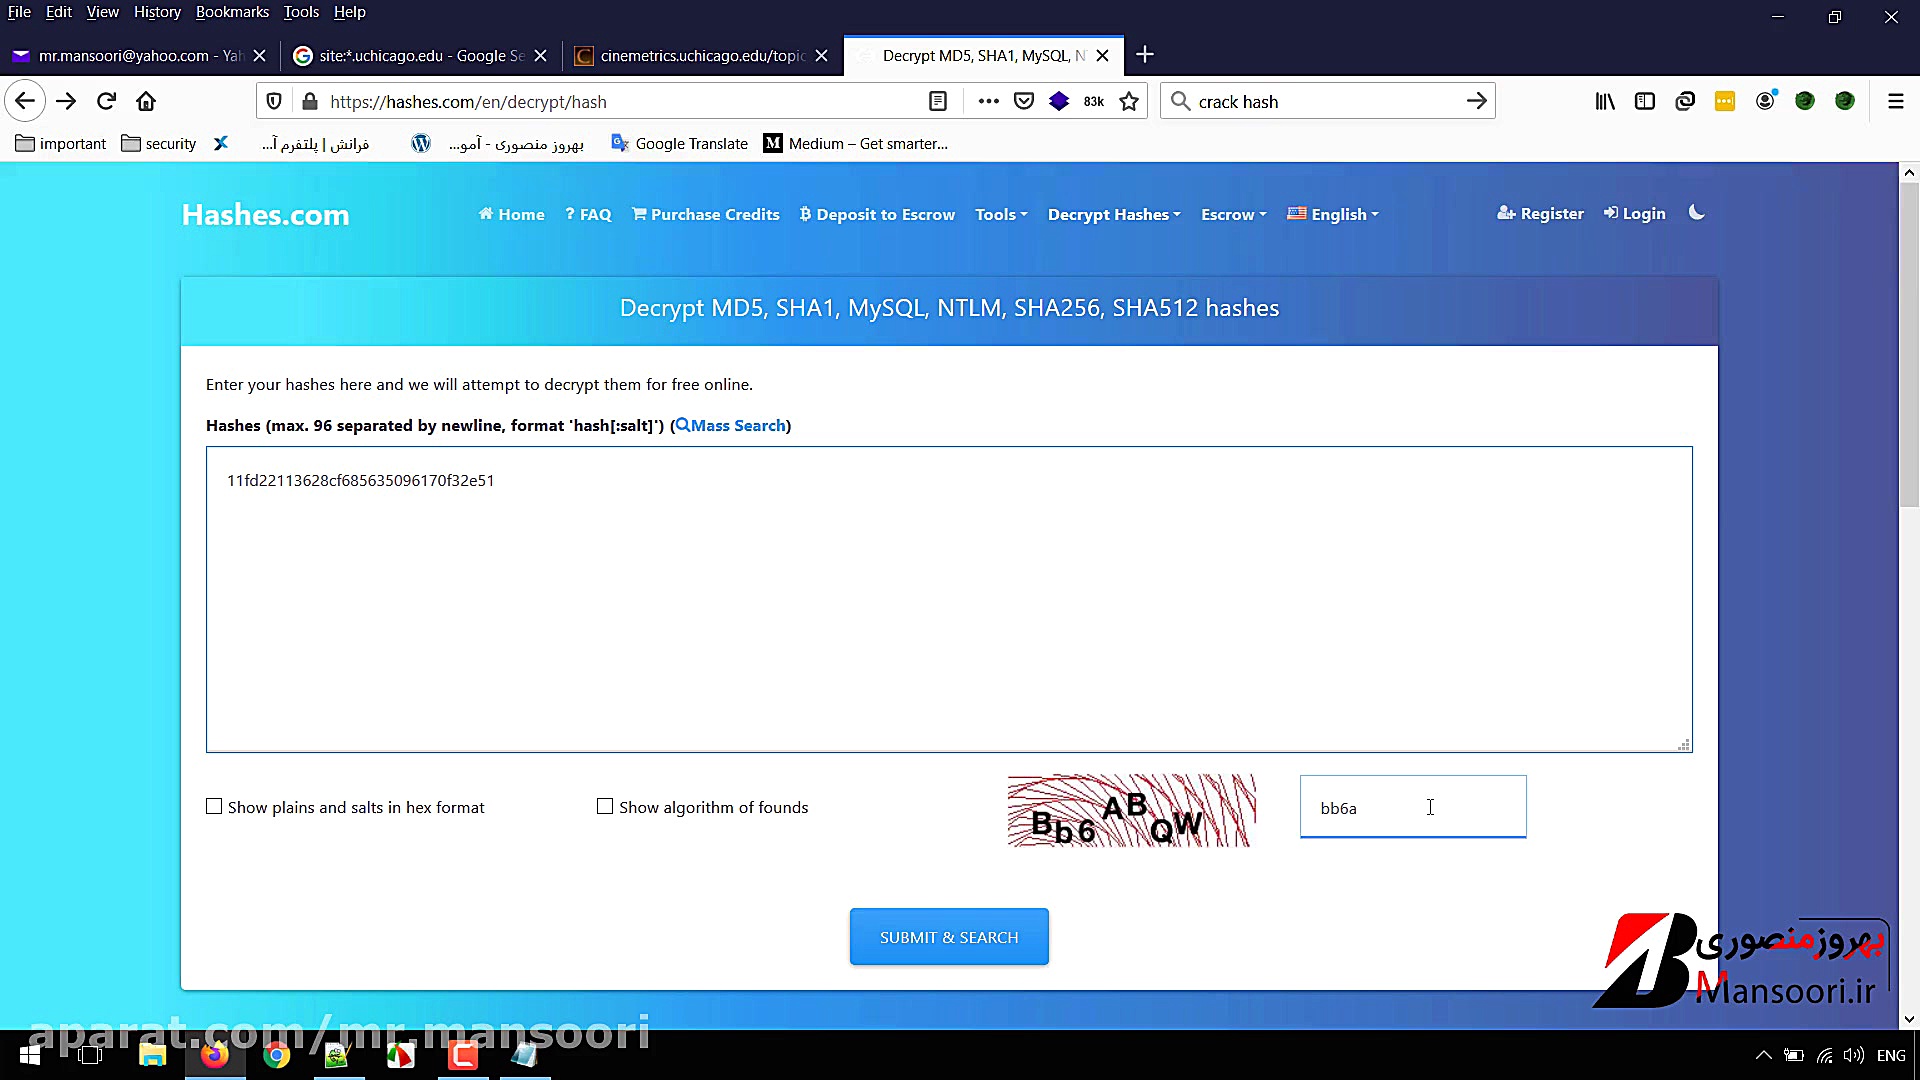1920x1080 pixels.
Task: Open the Firefox library icon
Action: 1605,100
